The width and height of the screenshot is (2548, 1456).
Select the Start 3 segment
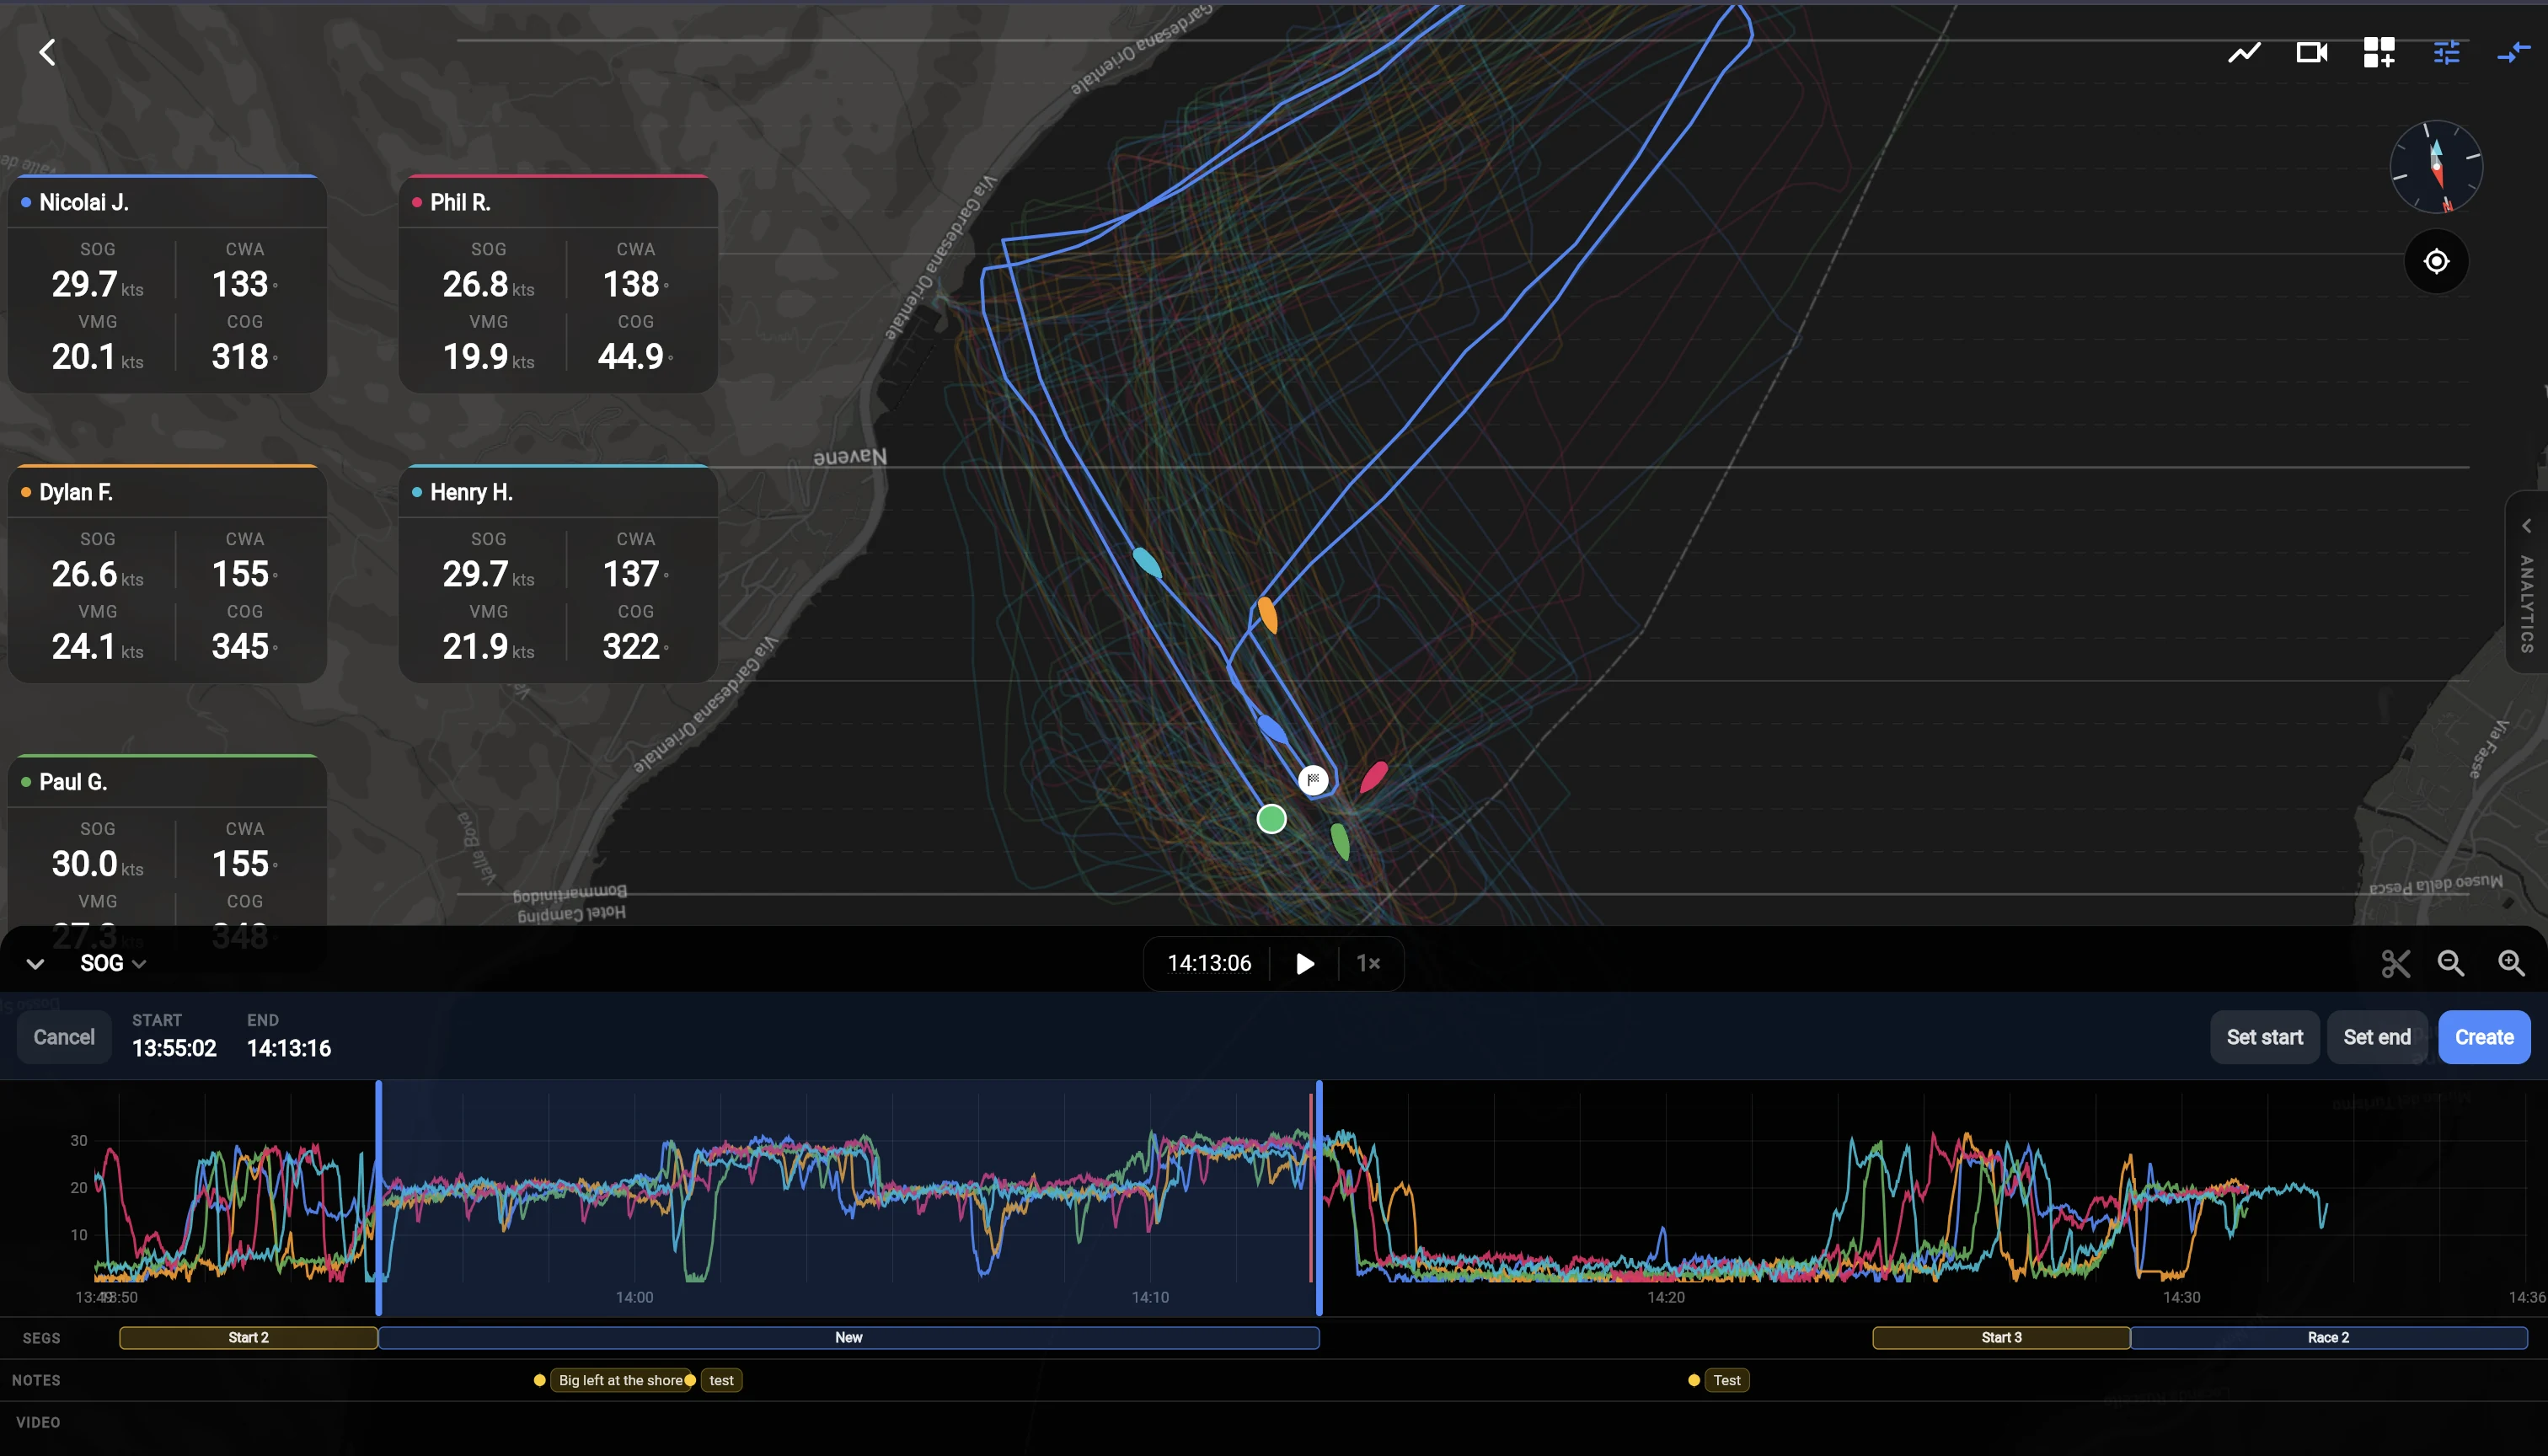[2001, 1338]
